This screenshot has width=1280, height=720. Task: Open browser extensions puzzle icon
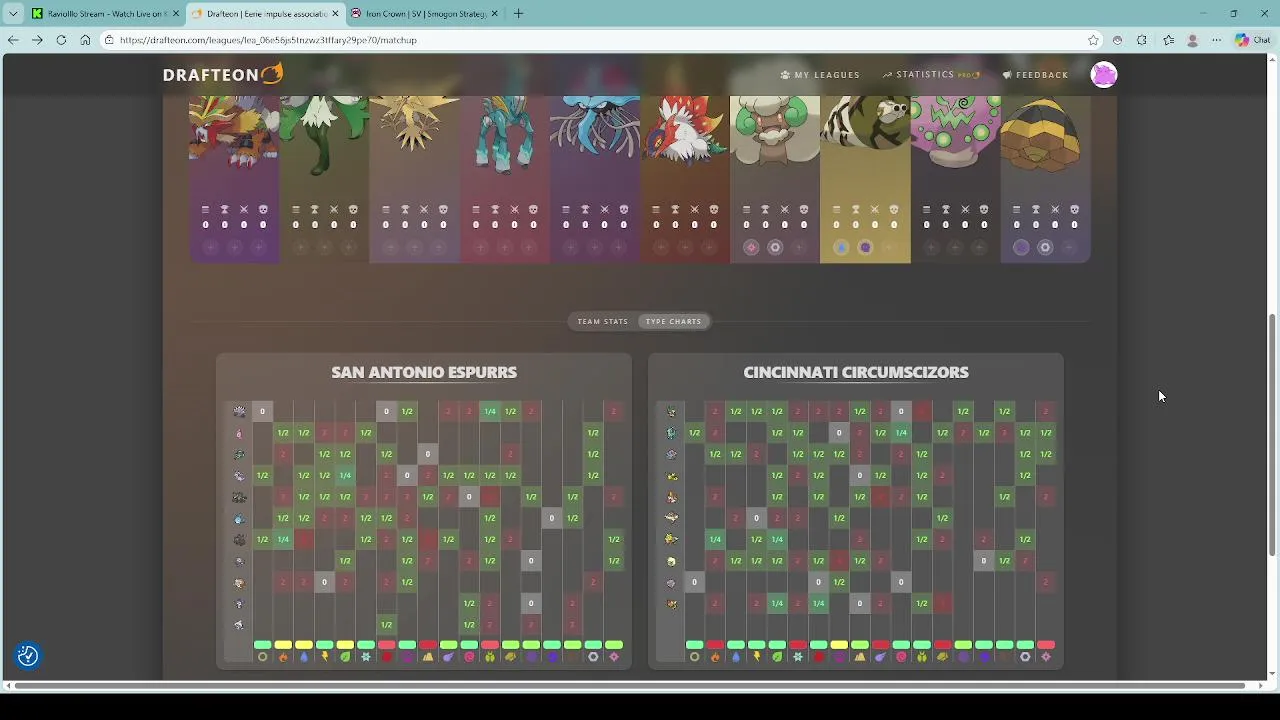click(1142, 40)
